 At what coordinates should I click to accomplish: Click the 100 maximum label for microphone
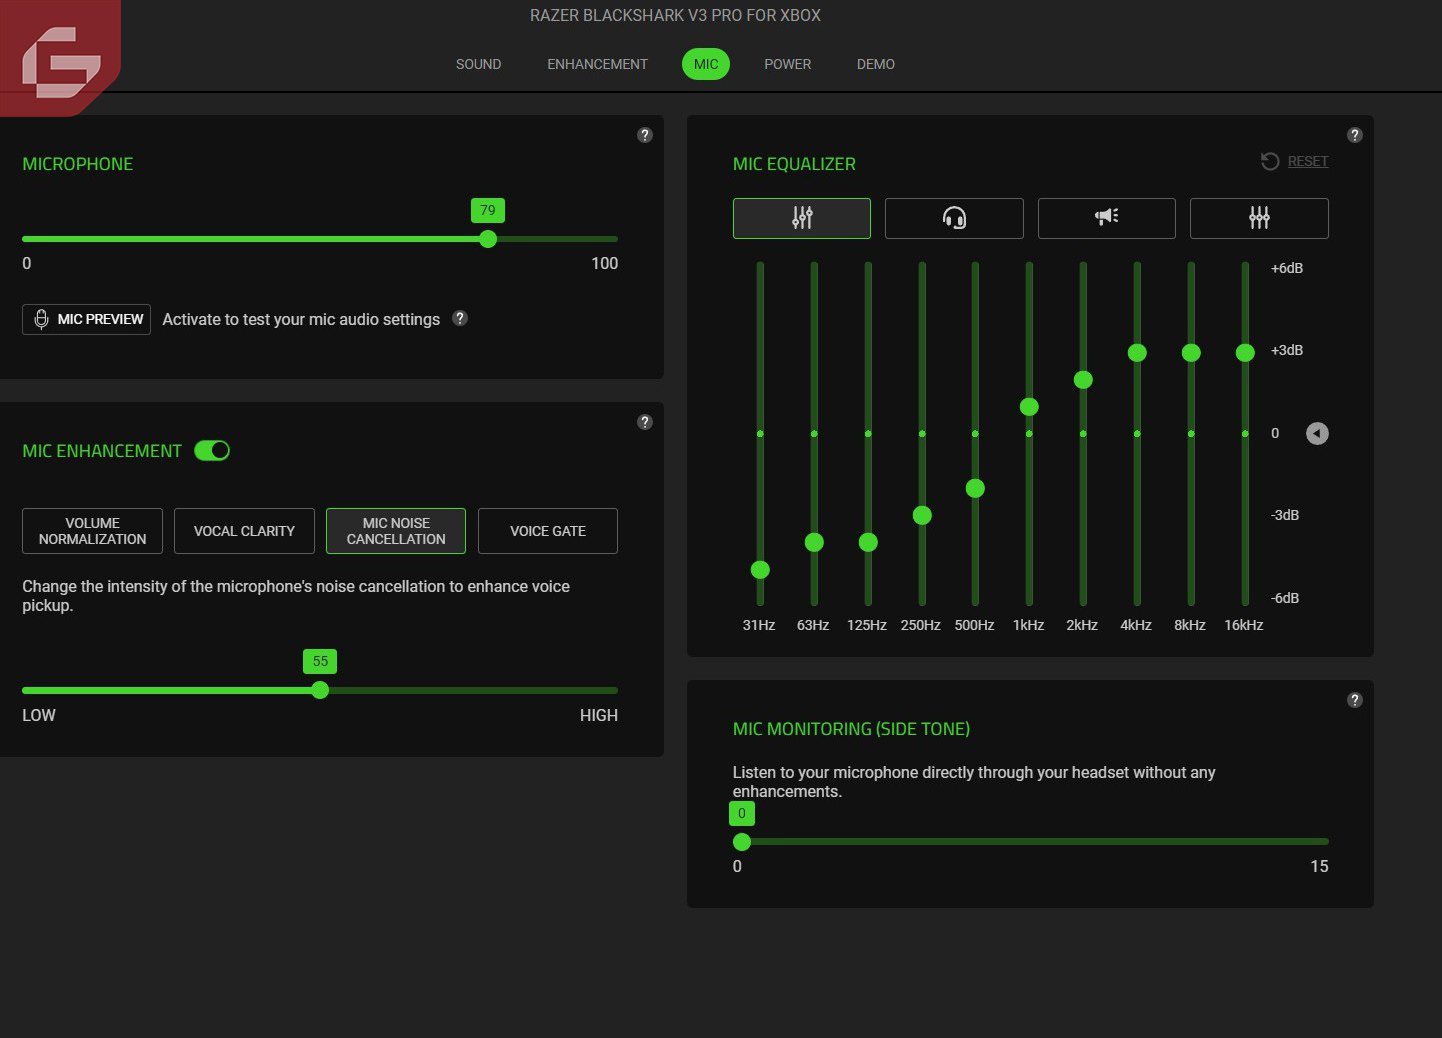pos(605,263)
